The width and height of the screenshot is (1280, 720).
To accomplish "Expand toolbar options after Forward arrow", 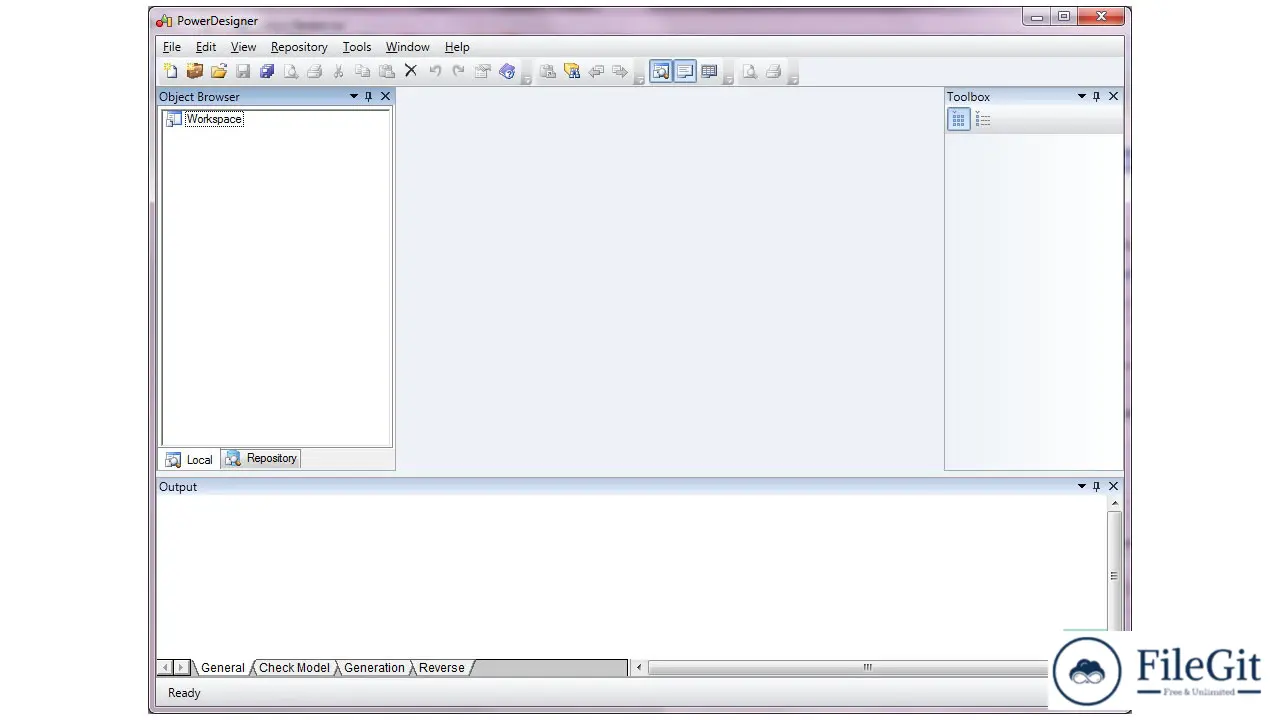I will 639,78.
